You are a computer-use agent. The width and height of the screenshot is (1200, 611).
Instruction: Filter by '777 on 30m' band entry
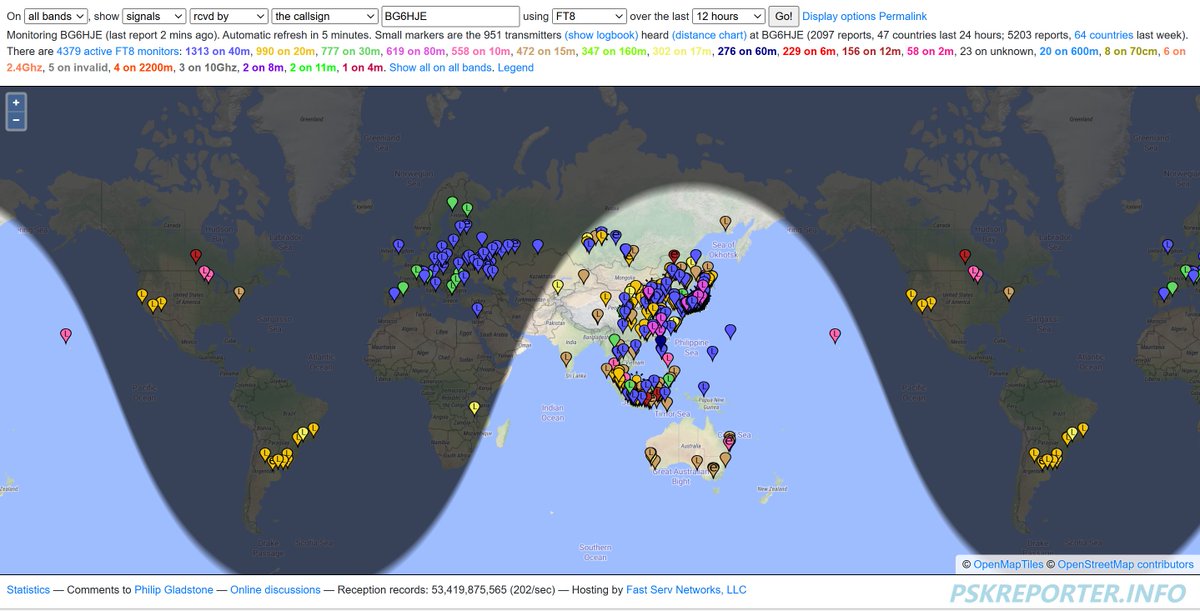click(350, 51)
